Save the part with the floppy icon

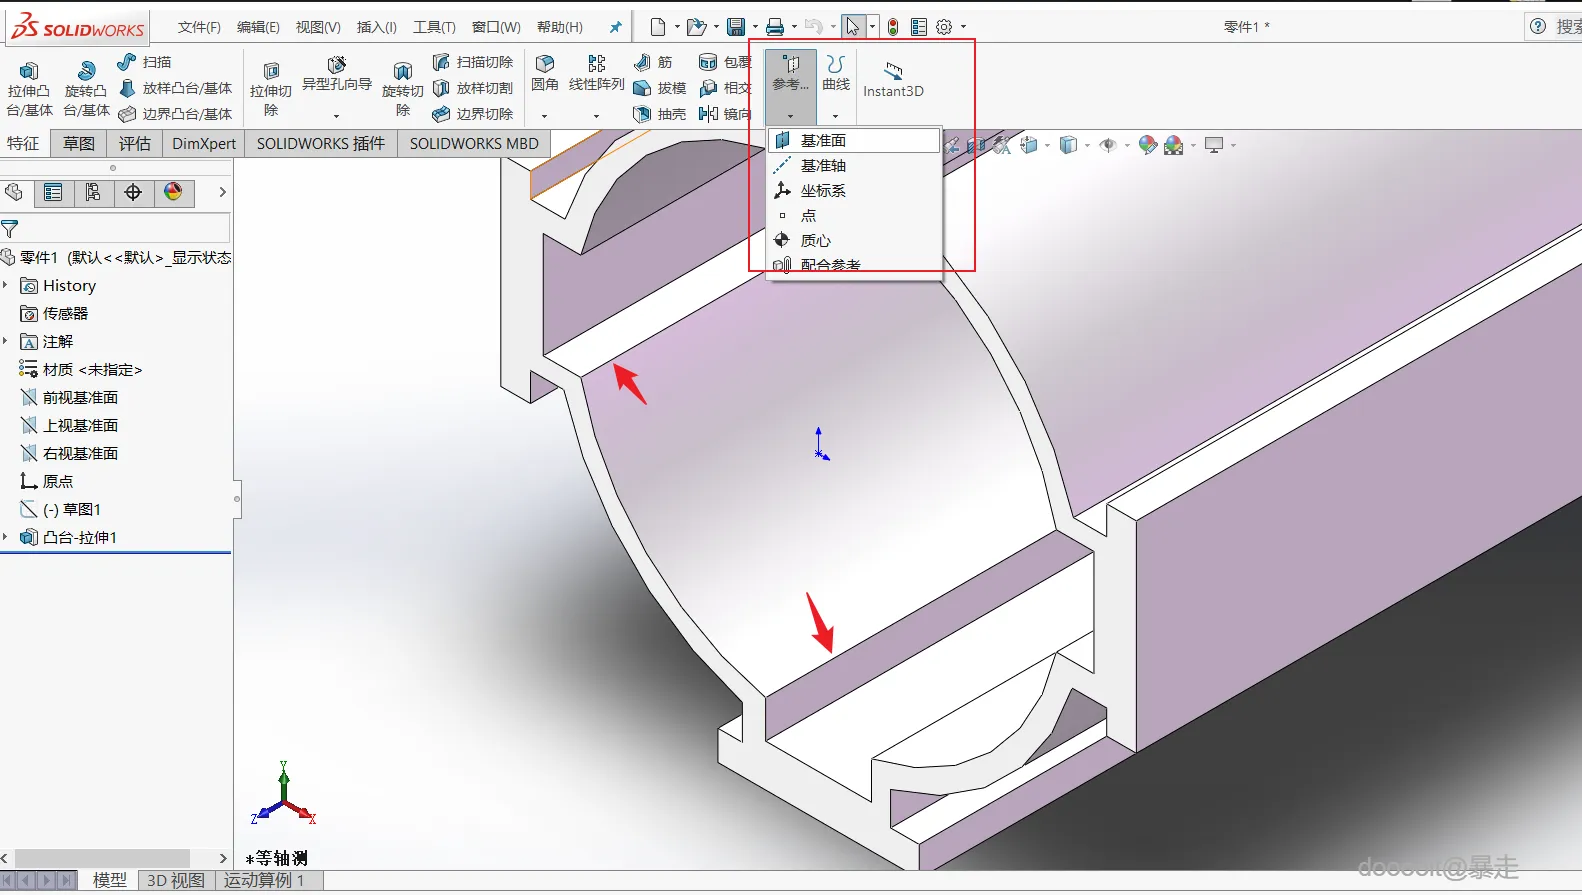point(736,27)
